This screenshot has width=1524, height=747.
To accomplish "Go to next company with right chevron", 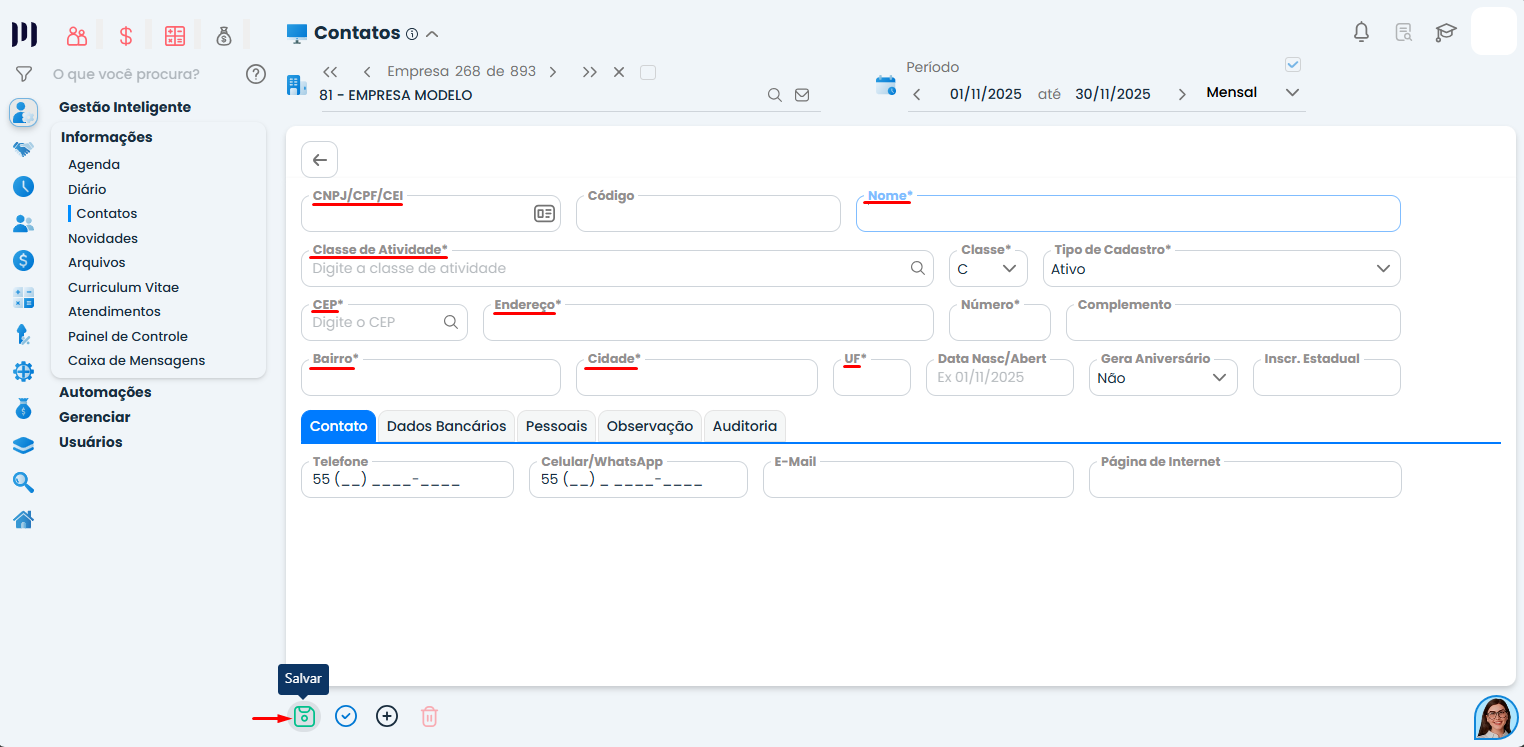I will (x=553, y=72).
